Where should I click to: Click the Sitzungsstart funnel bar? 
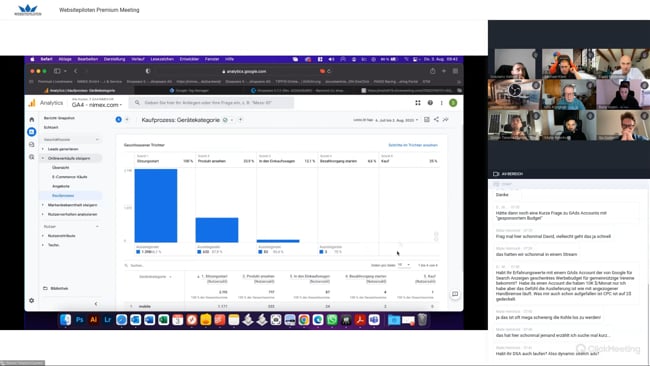point(156,206)
